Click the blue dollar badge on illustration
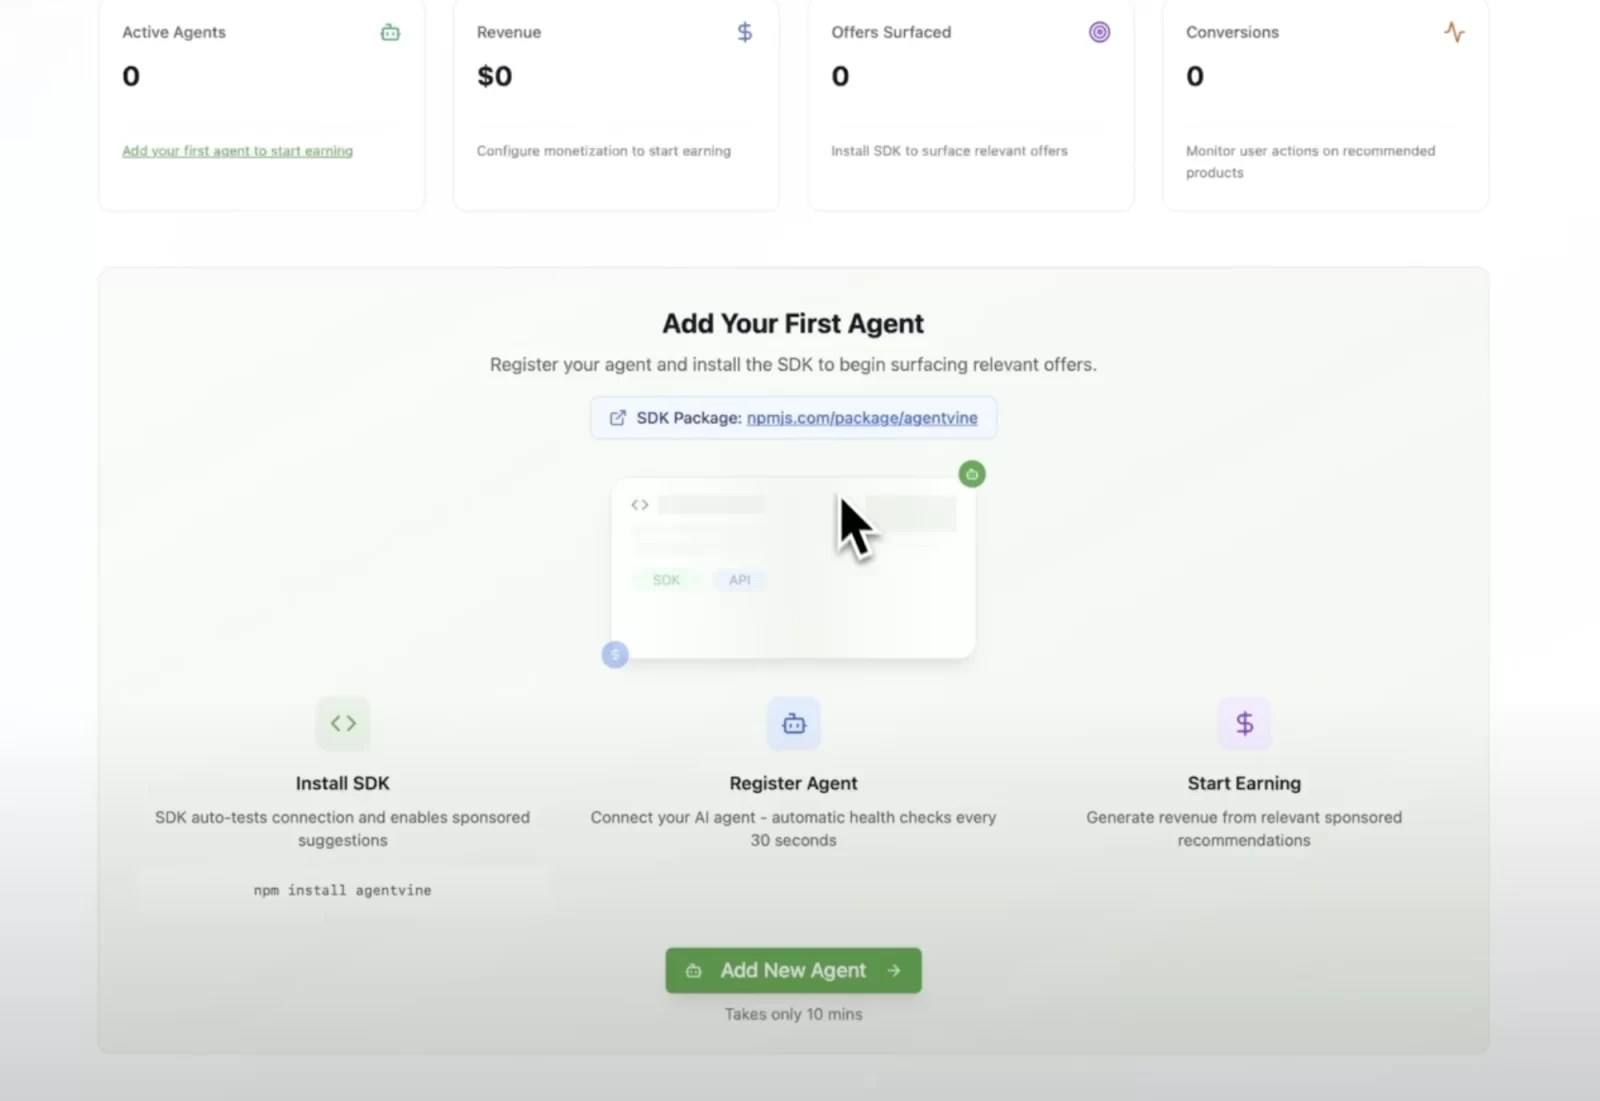The image size is (1600, 1101). coord(615,655)
